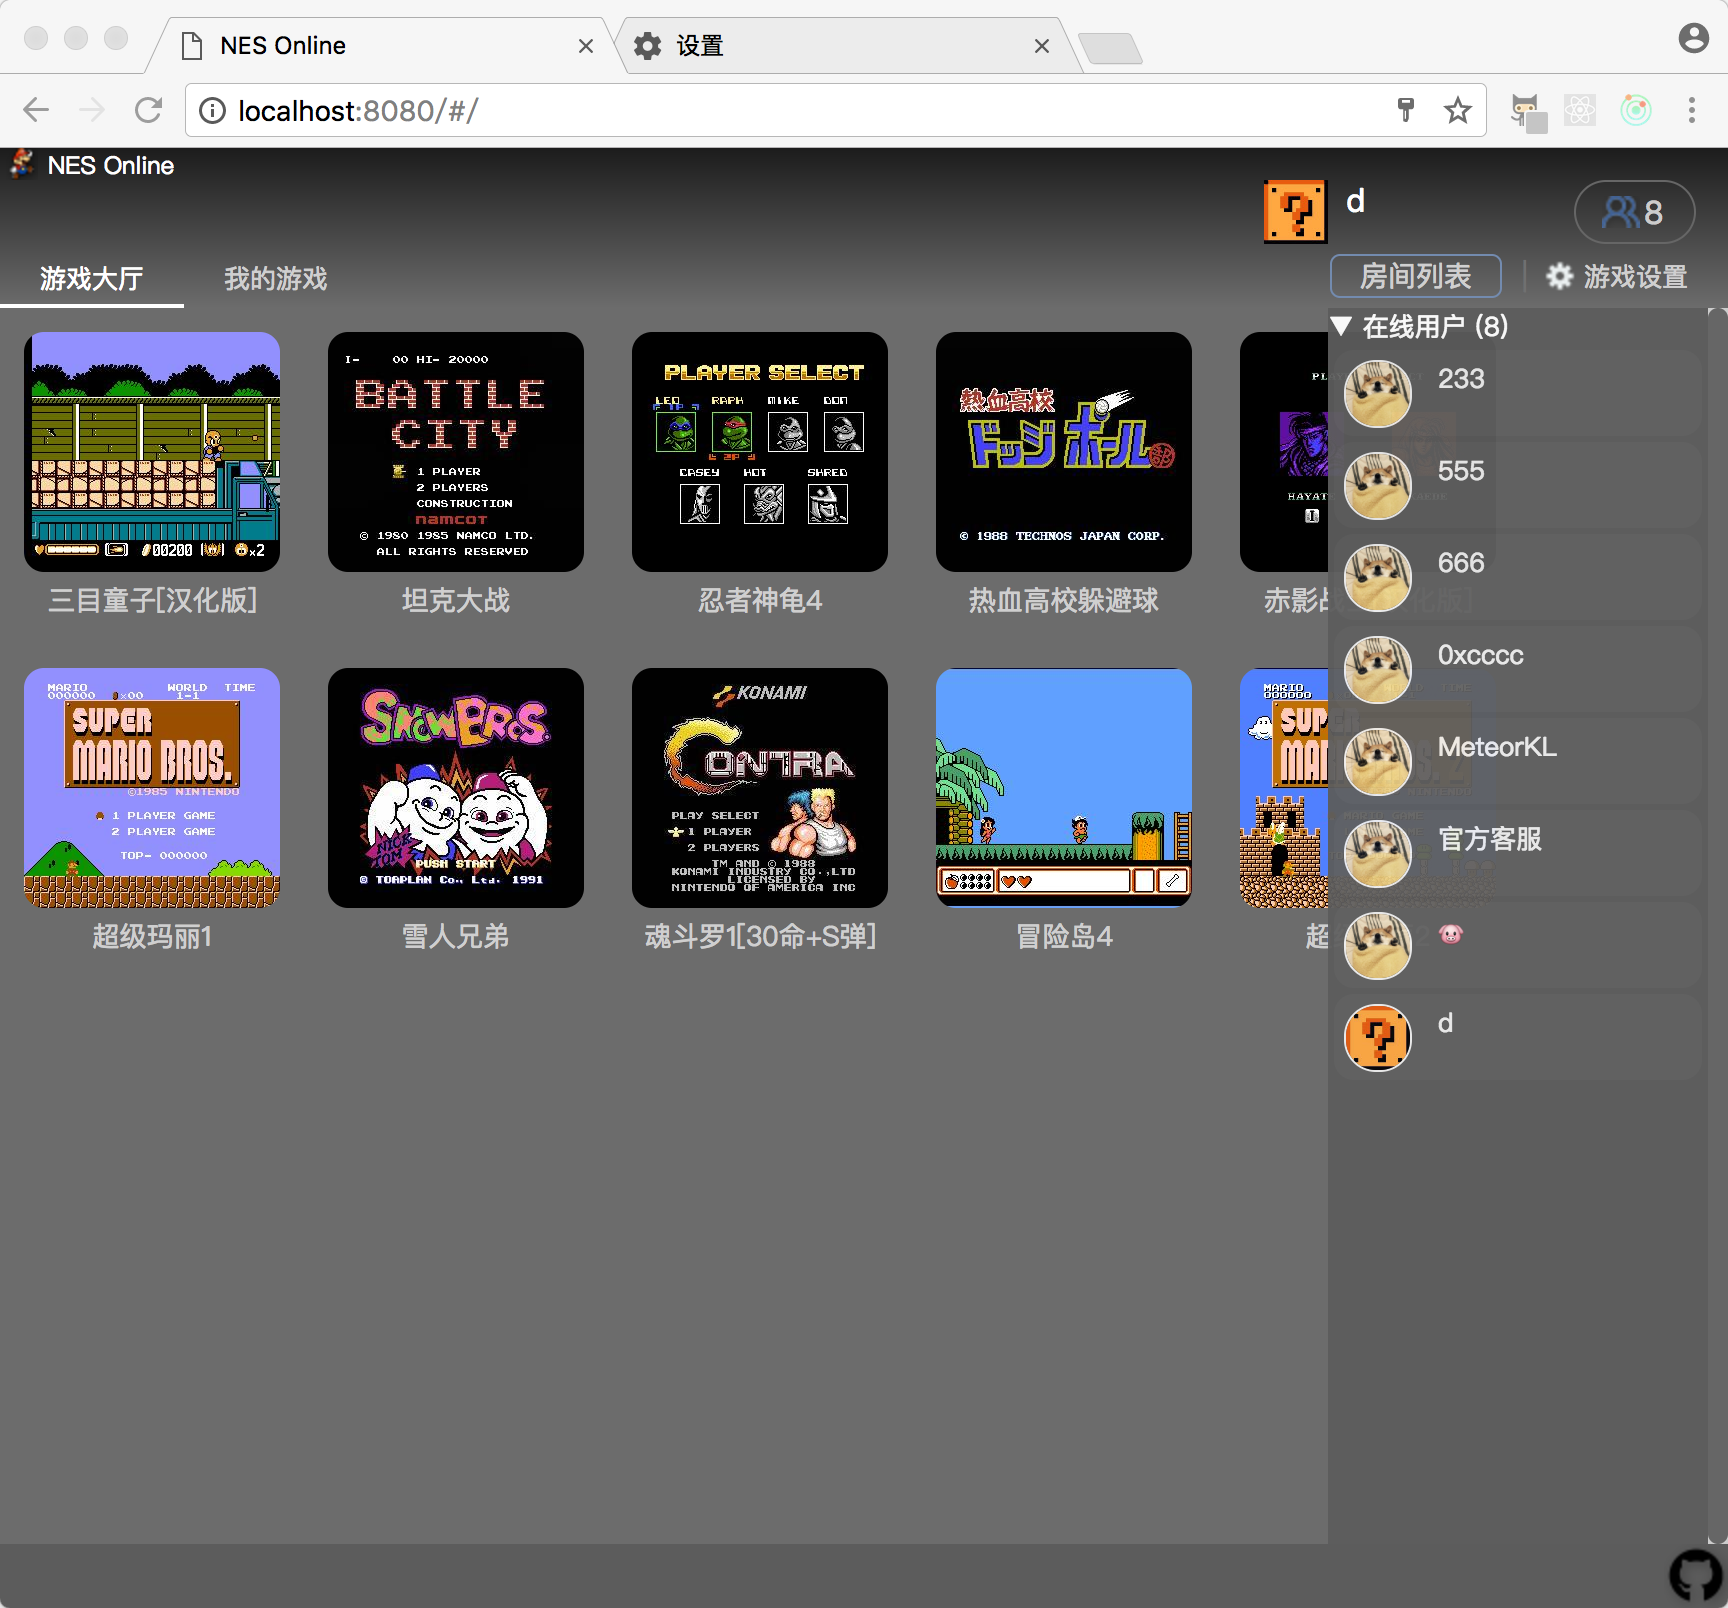Click username MeteorKL in online list
This screenshot has width=1728, height=1608.
pos(1497,747)
